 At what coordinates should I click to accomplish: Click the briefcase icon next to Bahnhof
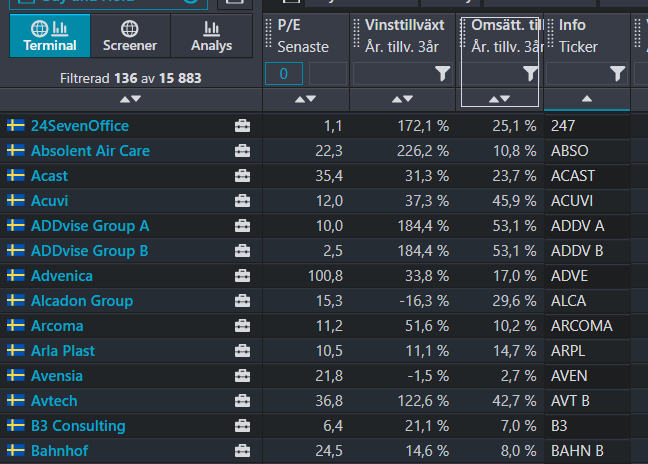tap(242, 450)
